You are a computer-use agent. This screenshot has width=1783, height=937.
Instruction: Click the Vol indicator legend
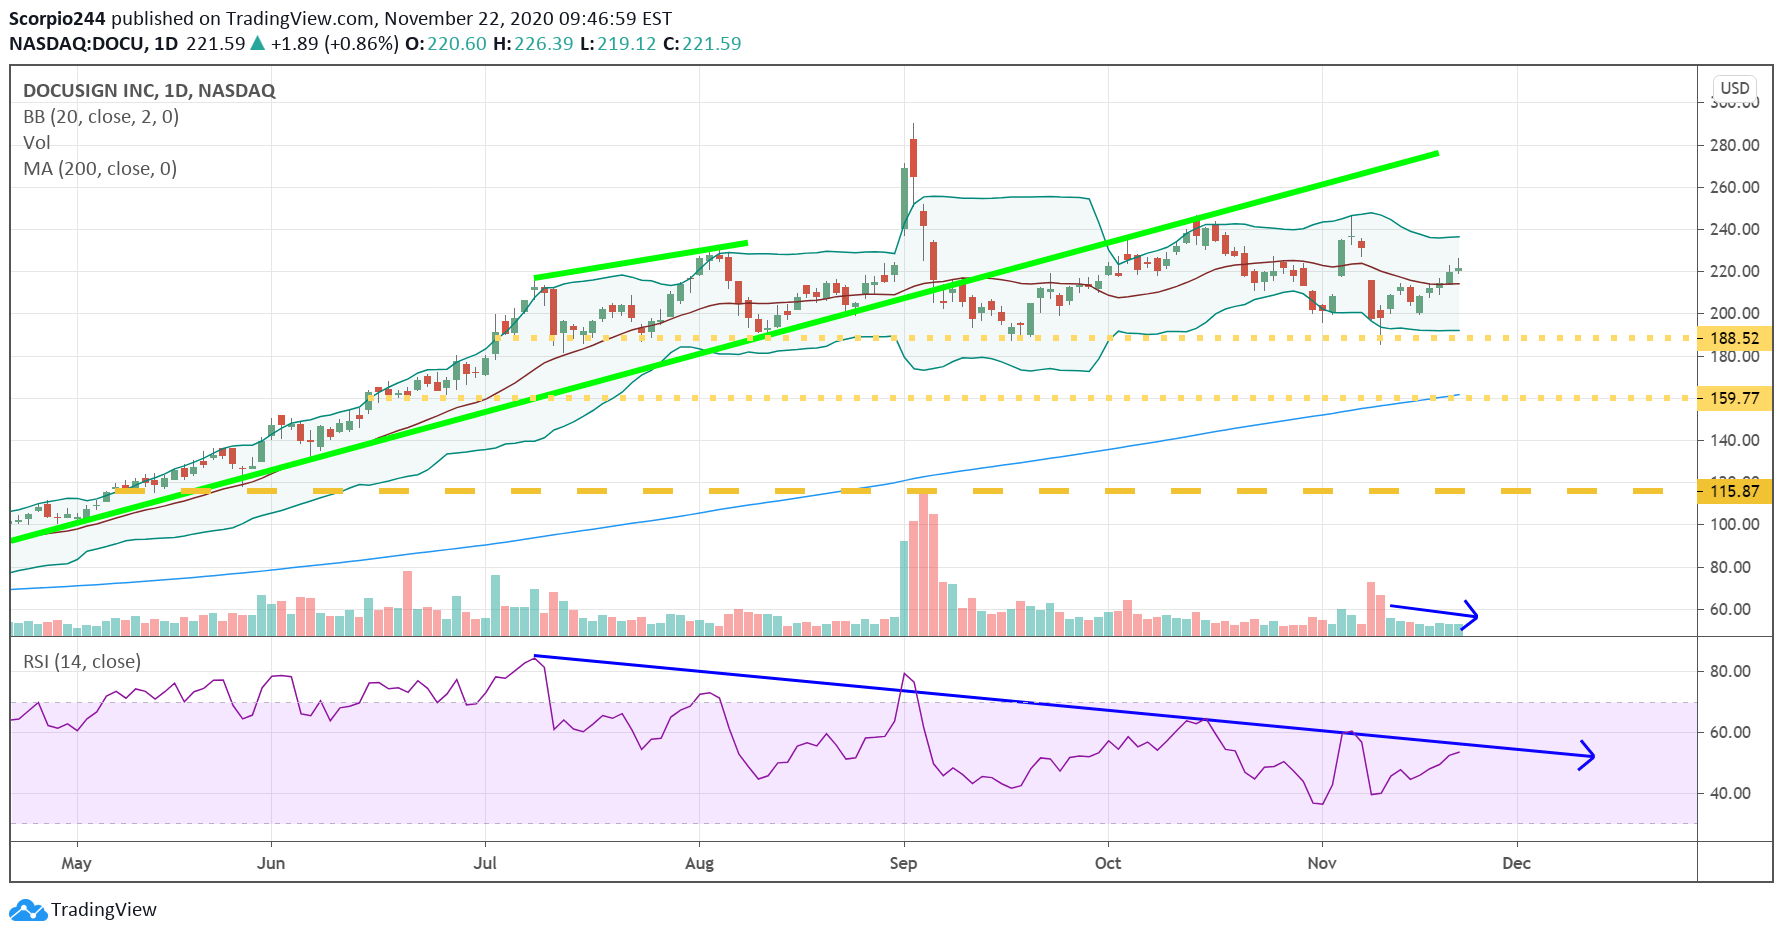[x=37, y=142]
